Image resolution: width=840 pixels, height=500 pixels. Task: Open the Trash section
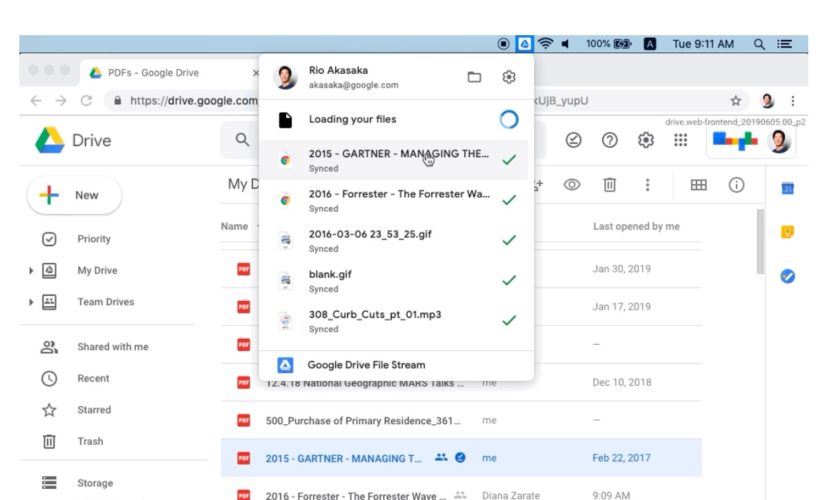90,442
